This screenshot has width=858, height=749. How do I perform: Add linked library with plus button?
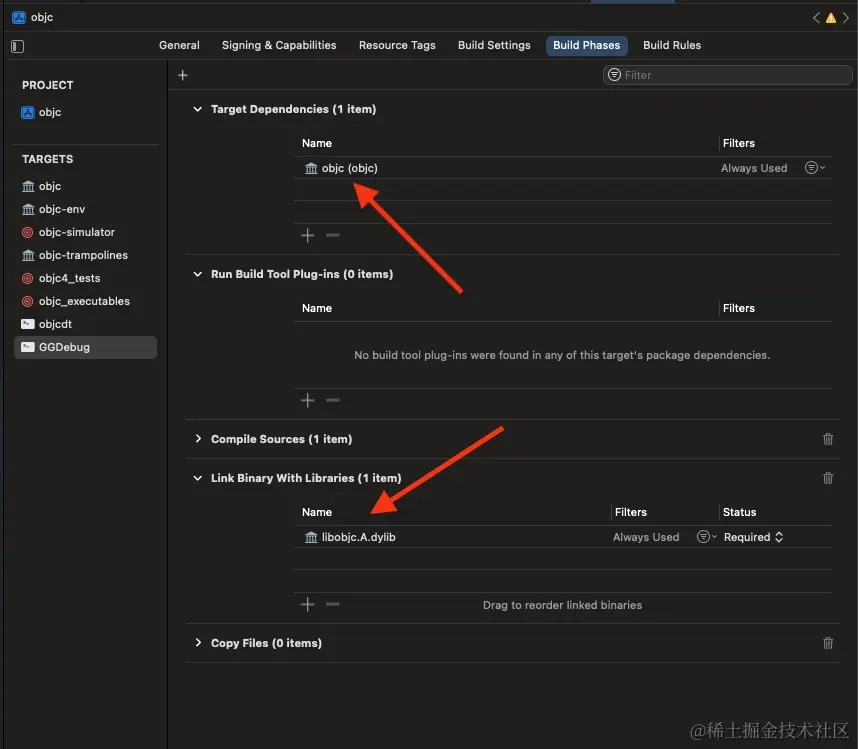[308, 605]
